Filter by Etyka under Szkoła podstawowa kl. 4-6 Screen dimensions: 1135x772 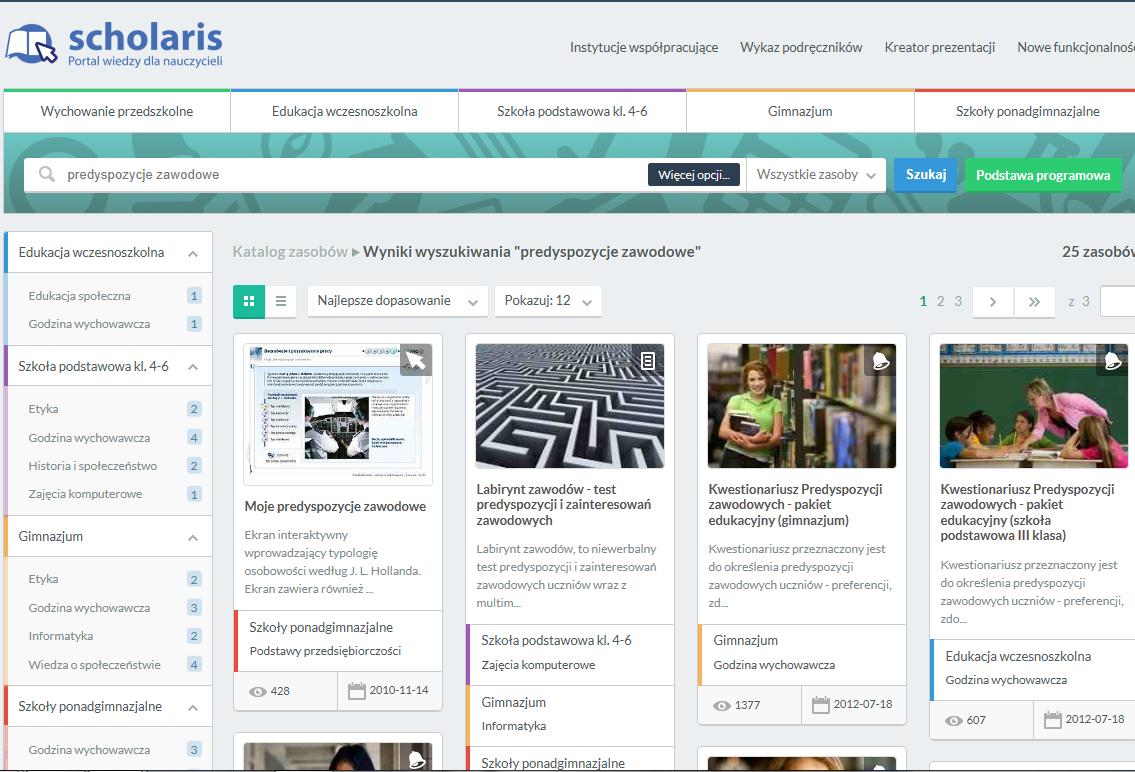click(43, 410)
